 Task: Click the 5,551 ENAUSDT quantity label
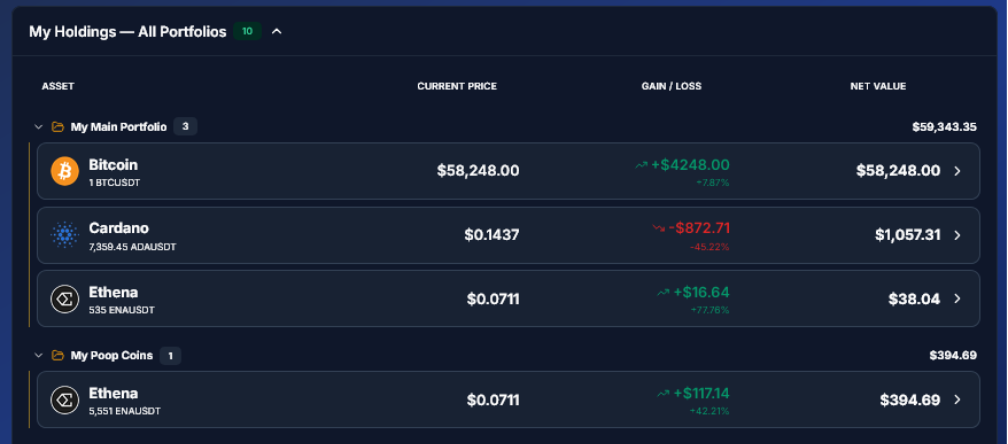125,411
